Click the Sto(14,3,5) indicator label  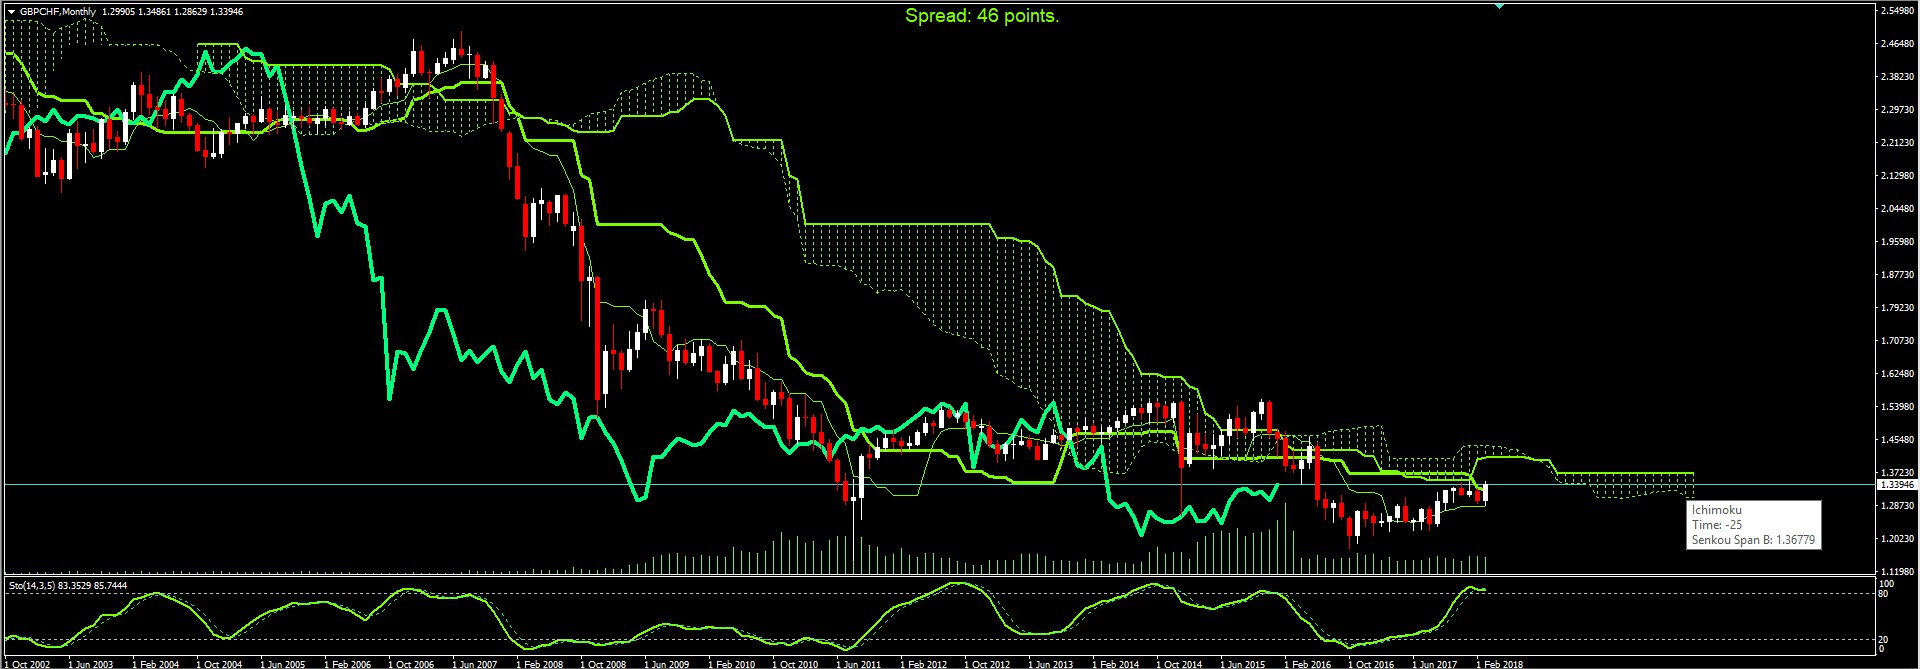pyautogui.click(x=68, y=585)
